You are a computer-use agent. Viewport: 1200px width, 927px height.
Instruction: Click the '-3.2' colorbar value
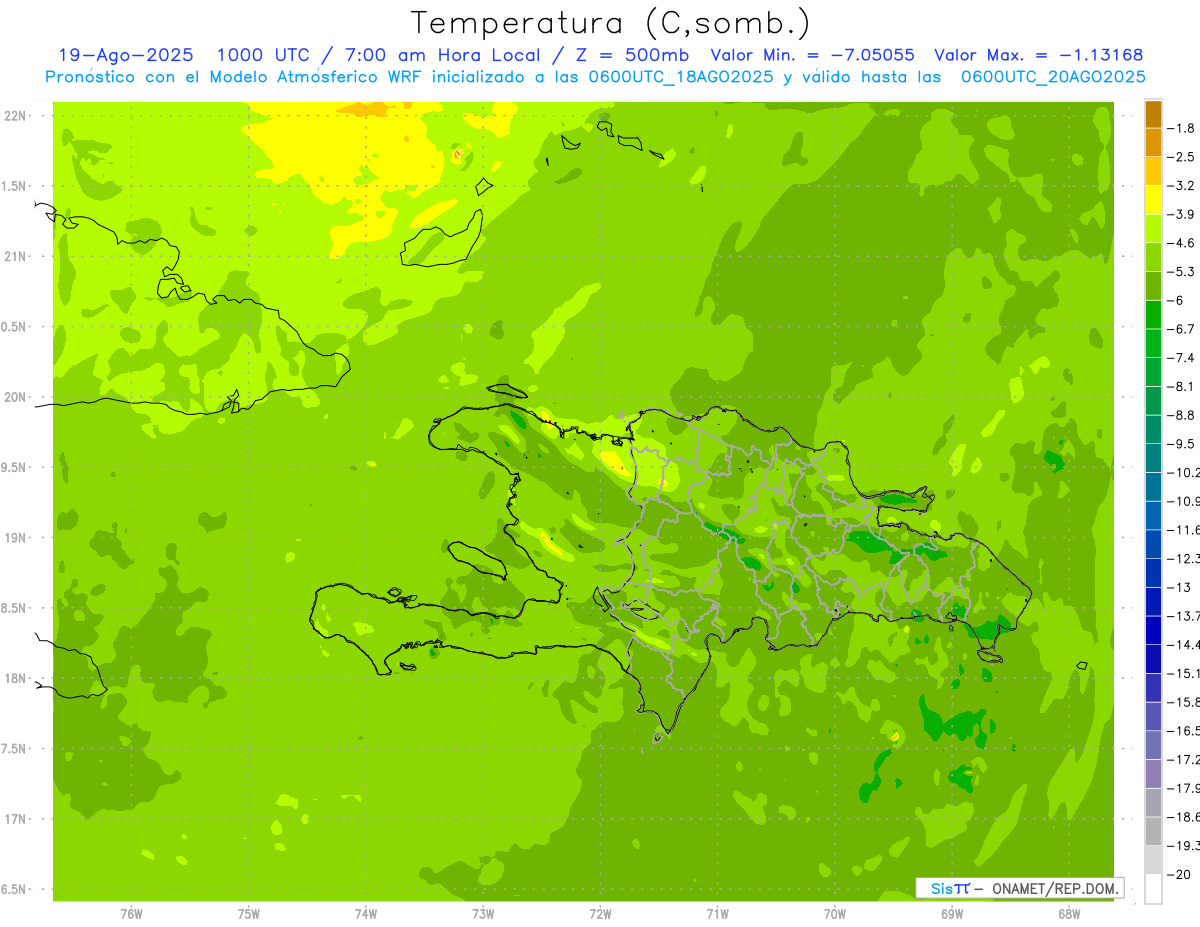(1182, 186)
